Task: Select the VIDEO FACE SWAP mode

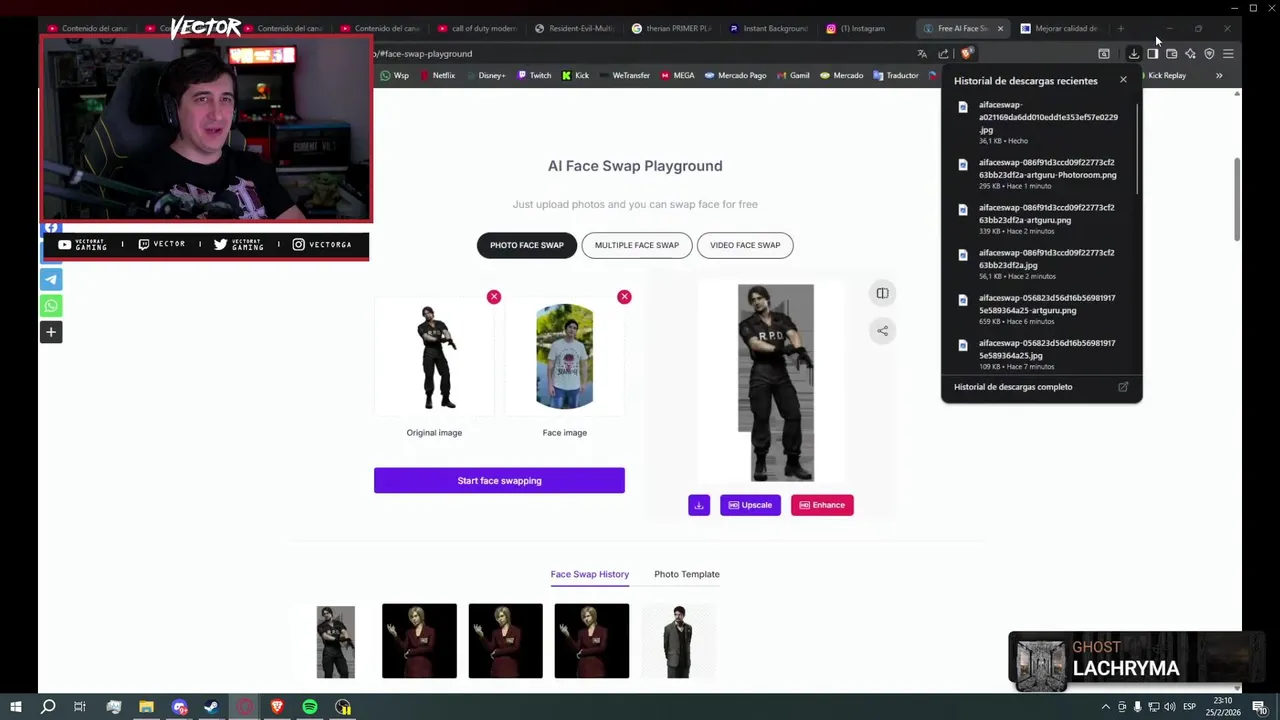Action: click(x=745, y=245)
